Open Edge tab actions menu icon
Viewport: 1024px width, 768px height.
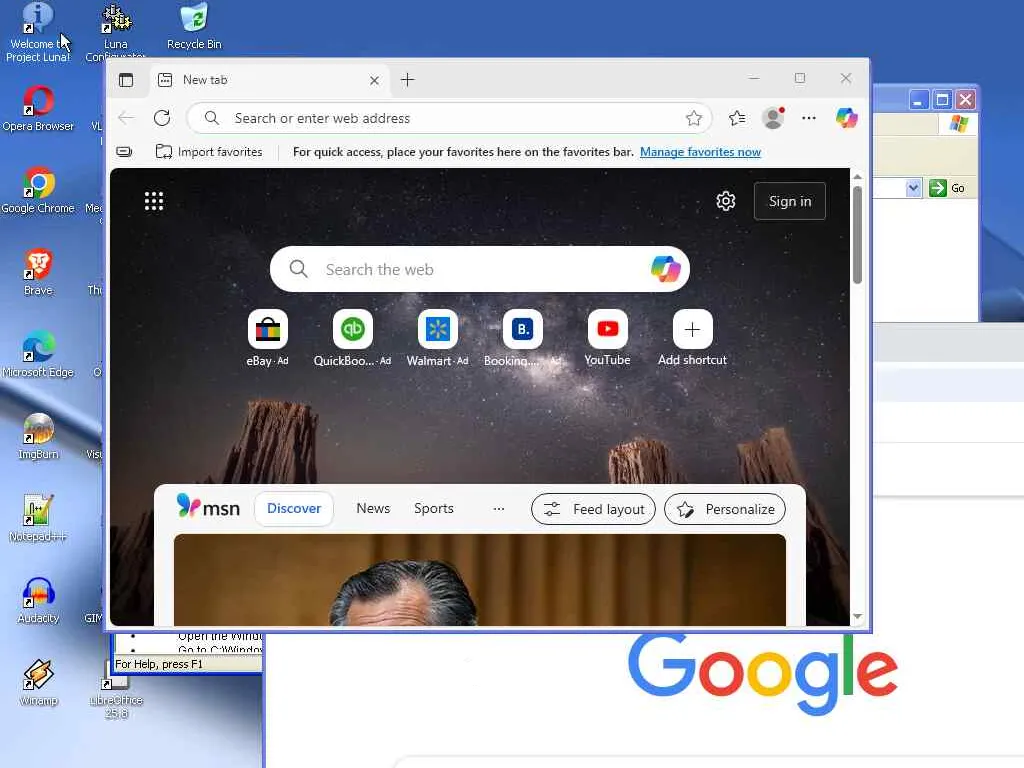coord(126,80)
